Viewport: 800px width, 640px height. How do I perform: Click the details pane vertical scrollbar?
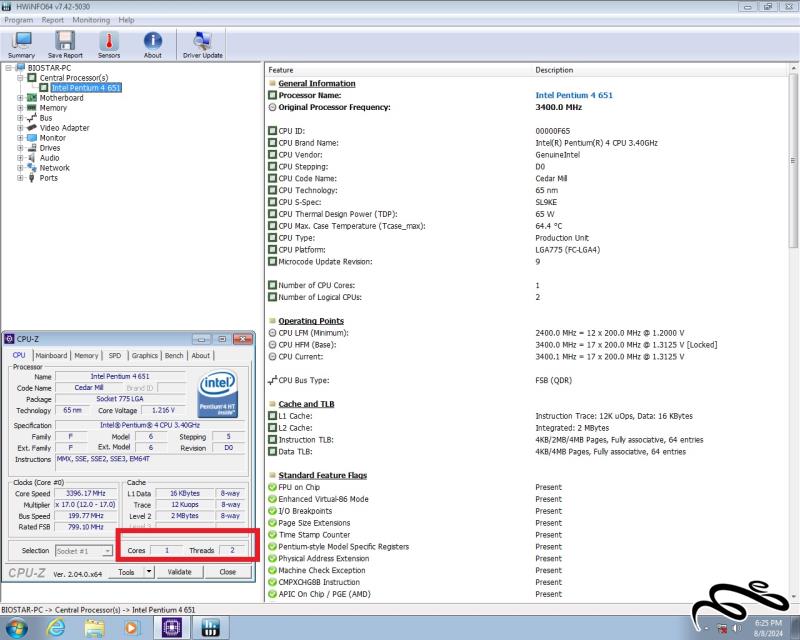(x=793, y=161)
